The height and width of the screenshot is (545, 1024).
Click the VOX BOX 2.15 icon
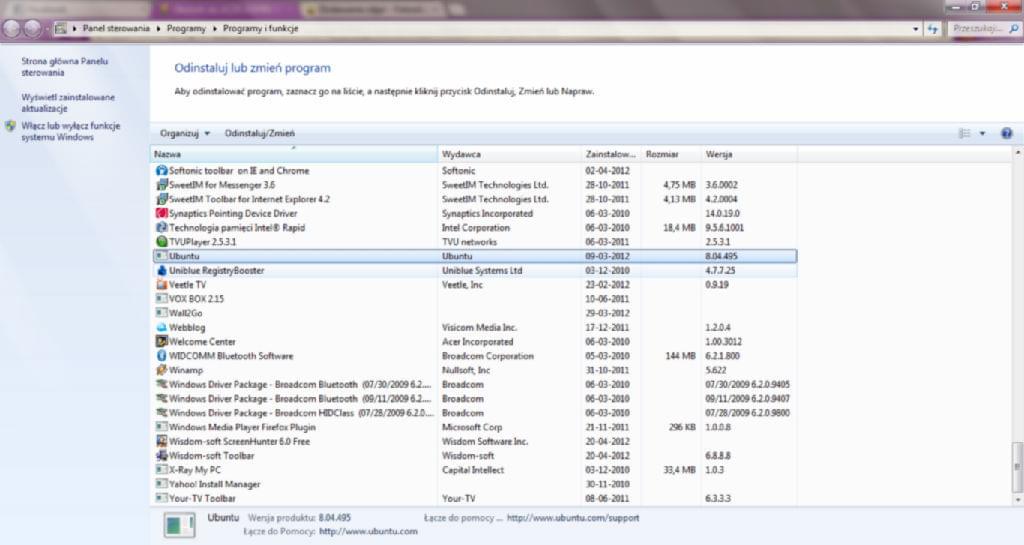pos(161,299)
